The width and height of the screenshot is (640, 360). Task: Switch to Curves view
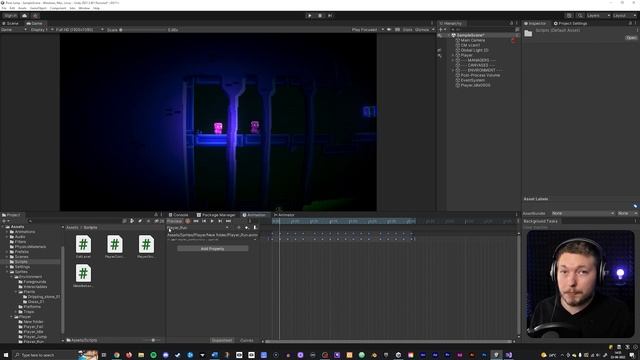click(247, 340)
